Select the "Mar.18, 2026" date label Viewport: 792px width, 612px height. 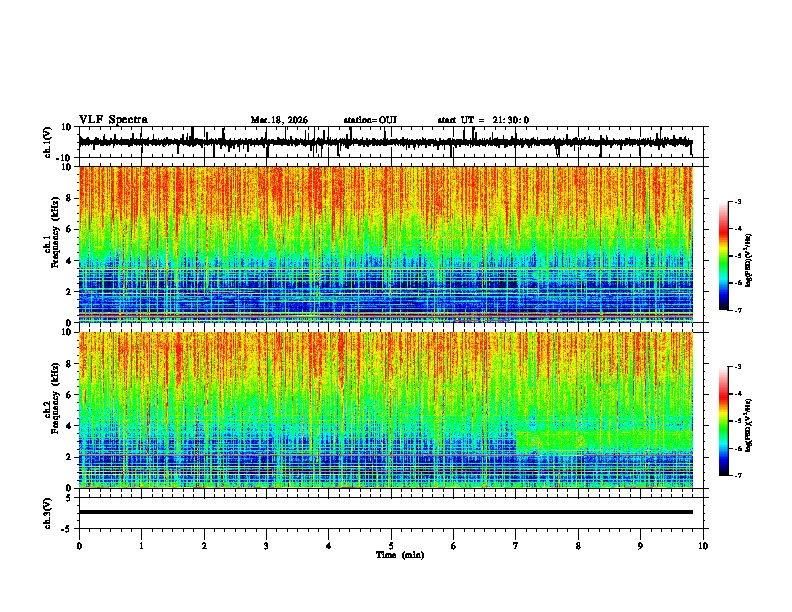pos(279,120)
